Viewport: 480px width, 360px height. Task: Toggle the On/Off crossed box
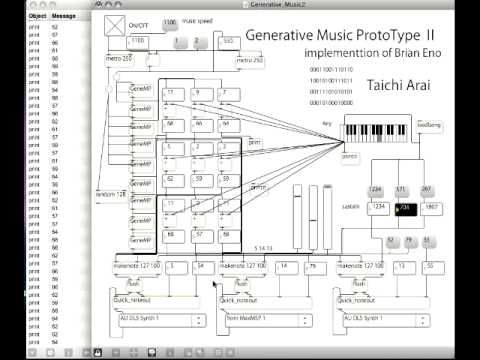[115, 25]
